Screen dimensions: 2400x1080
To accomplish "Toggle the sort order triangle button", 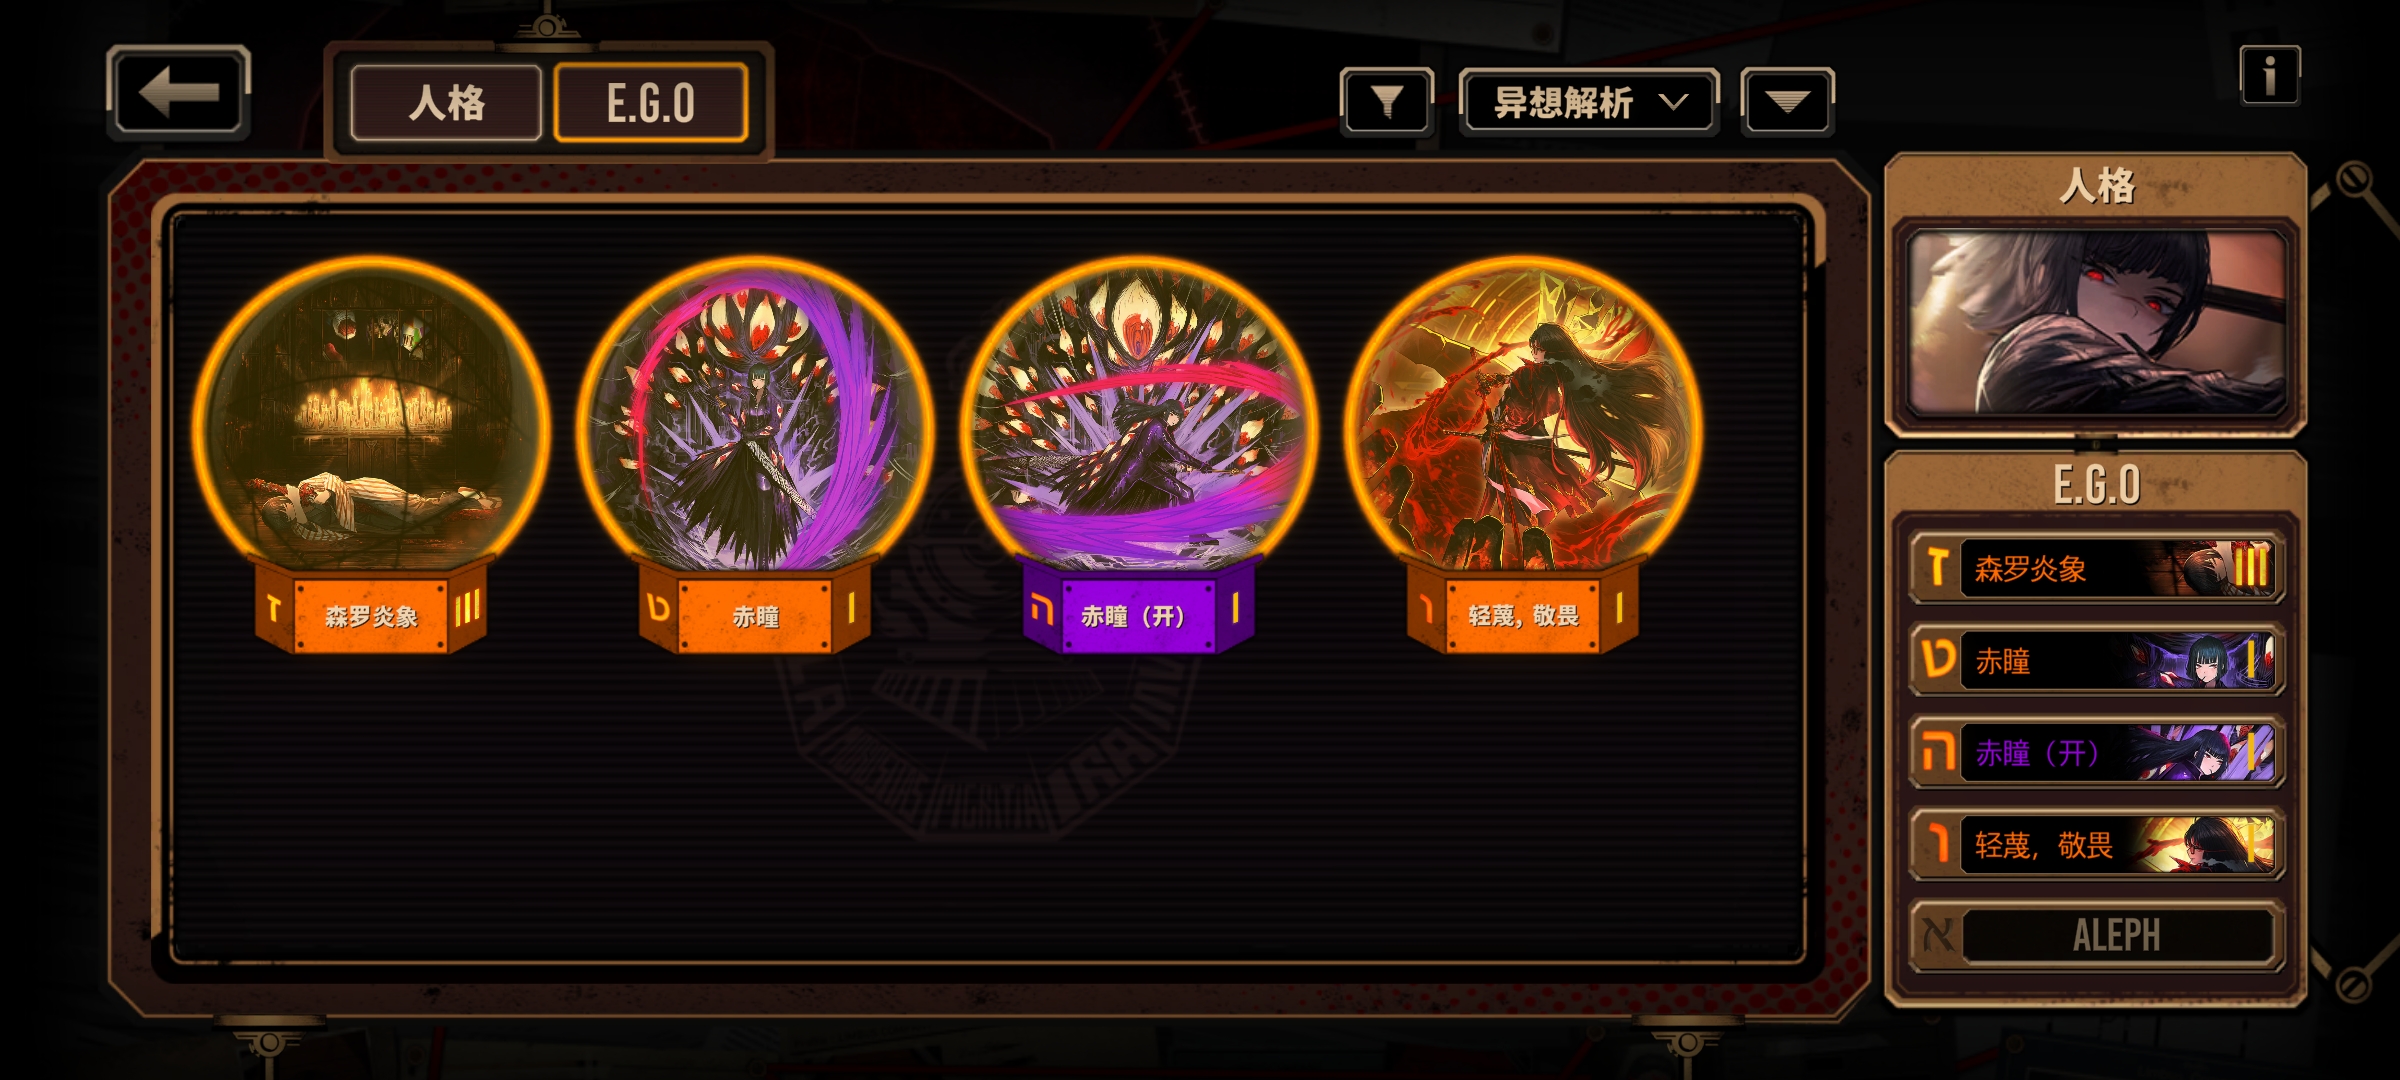I will [x=1787, y=101].
